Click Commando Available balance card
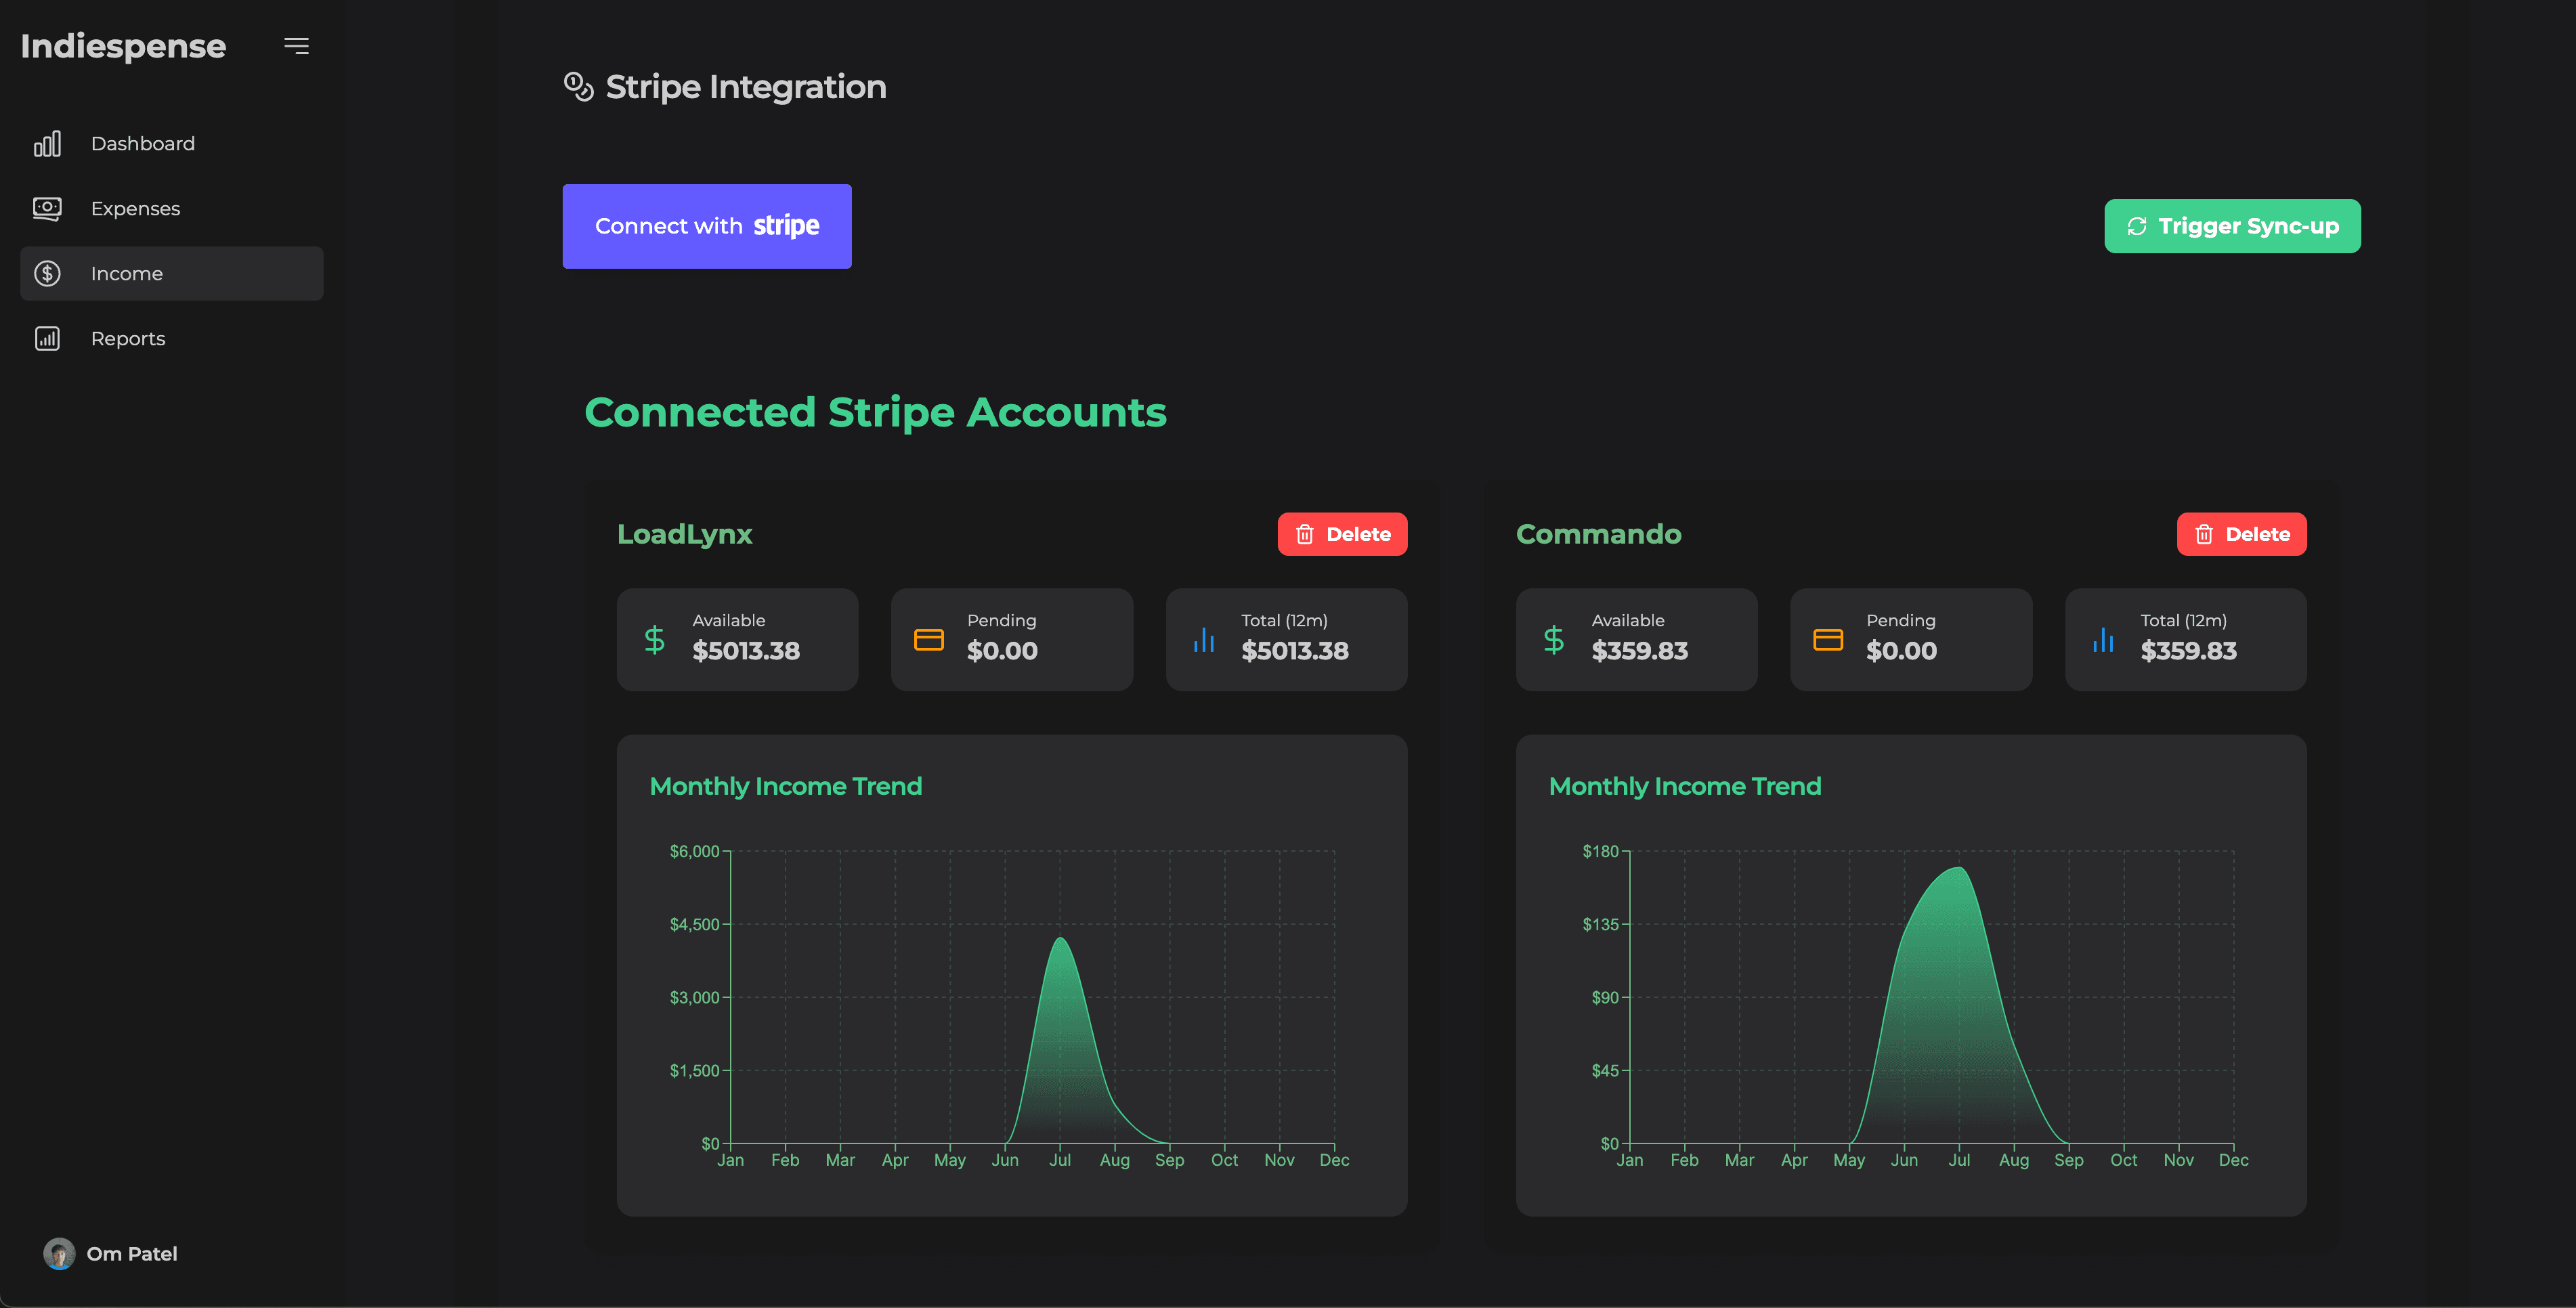The height and width of the screenshot is (1308, 2576). [1636, 639]
